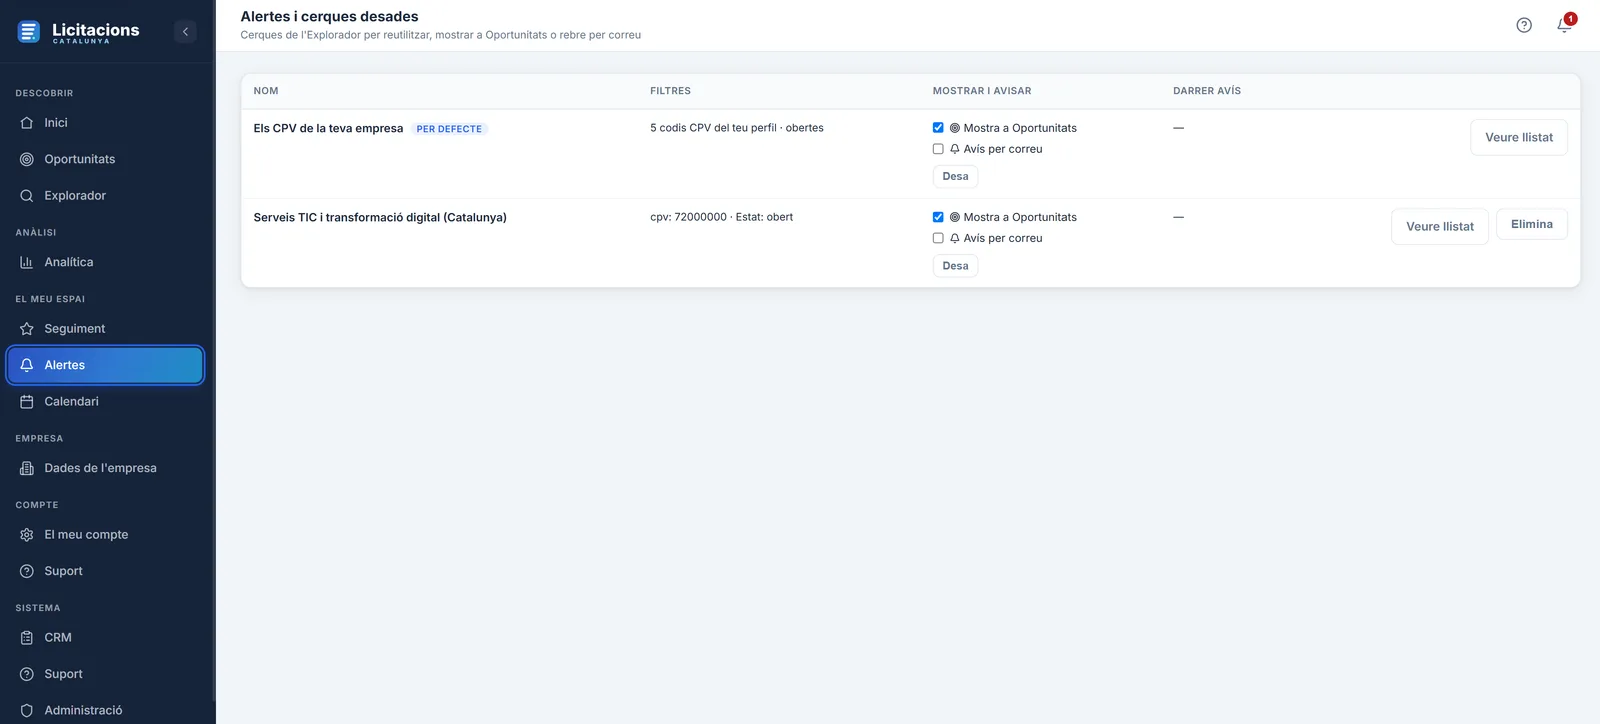Enable Avís per correu for CPV de la teva empresa
Image resolution: width=1600 pixels, height=724 pixels.
click(938, 149)
